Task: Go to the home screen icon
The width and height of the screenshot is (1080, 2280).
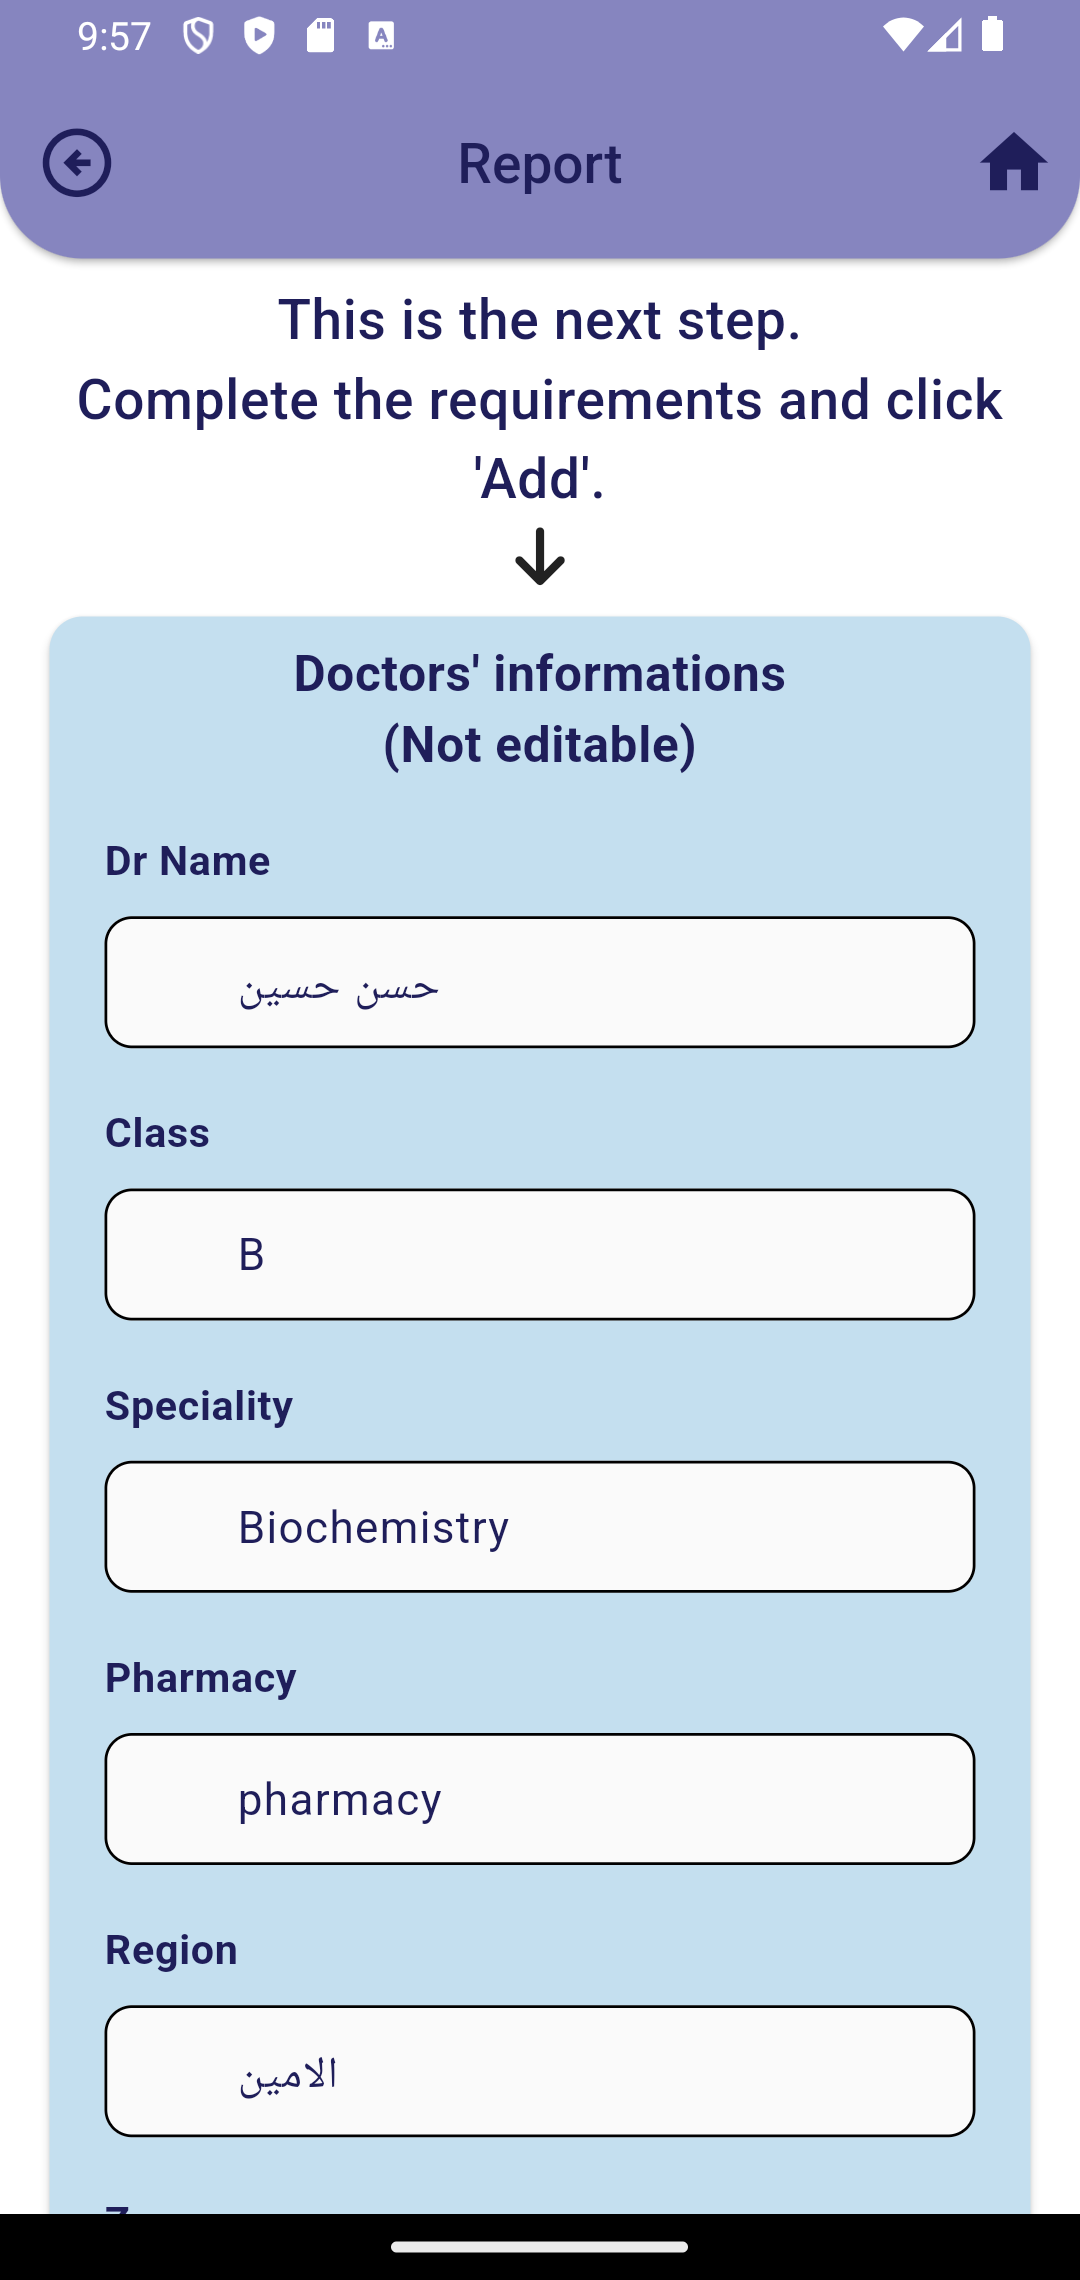Action: point(1013,163)
